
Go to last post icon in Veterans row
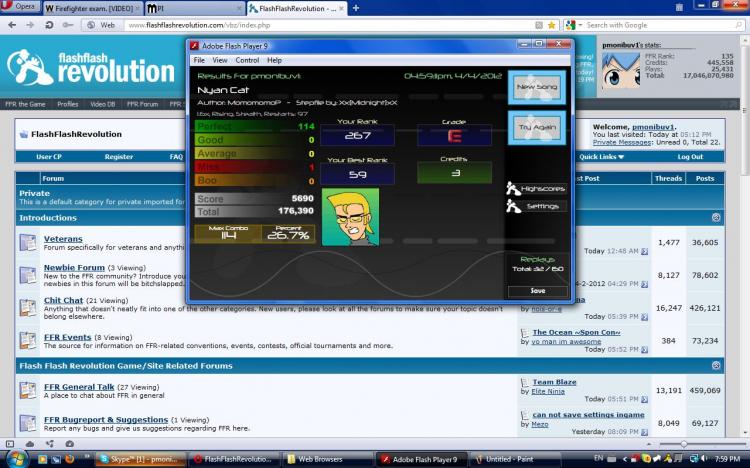[x=644, y=251]
